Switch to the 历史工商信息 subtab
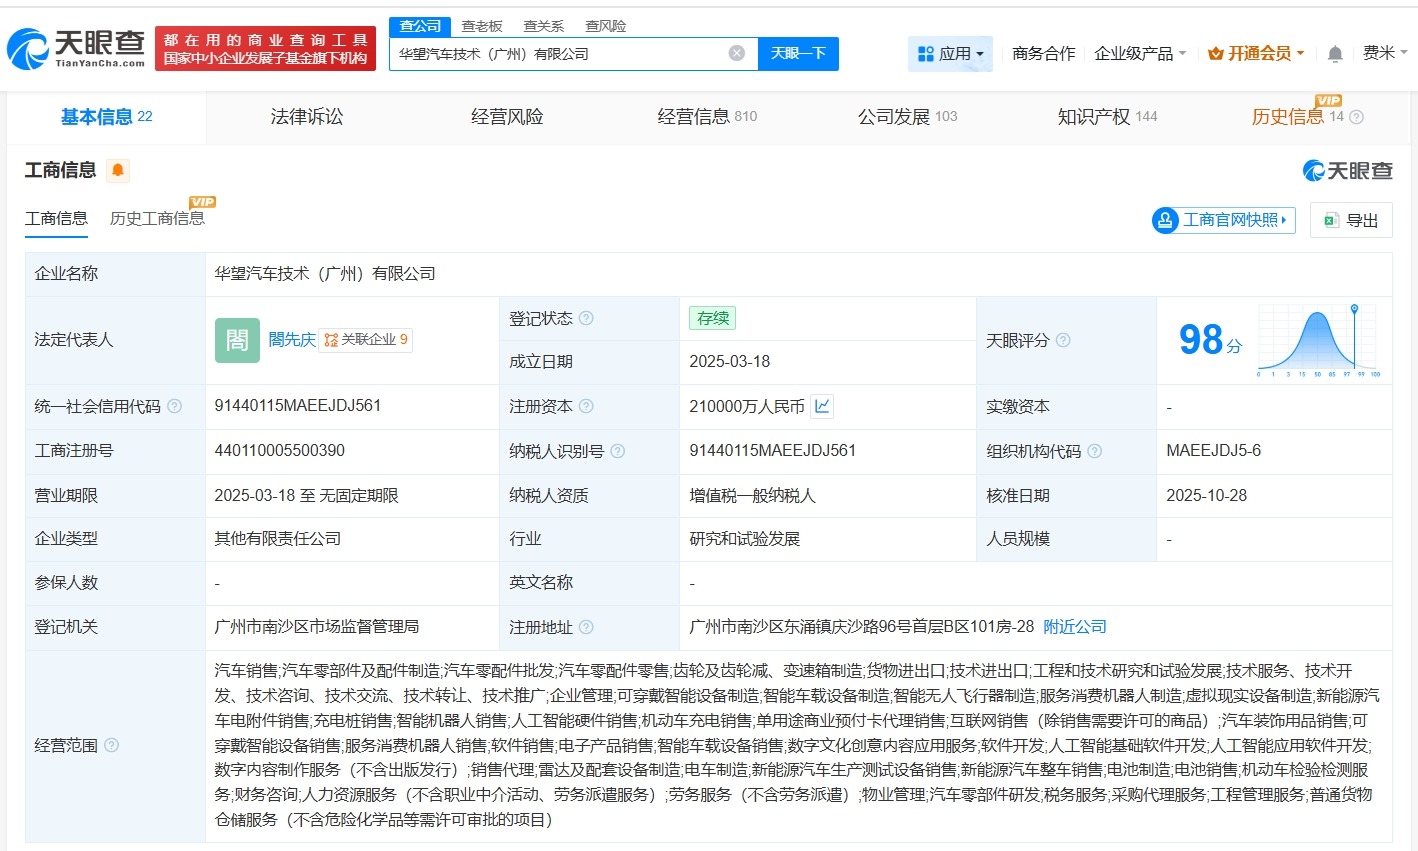 (157, 219)
